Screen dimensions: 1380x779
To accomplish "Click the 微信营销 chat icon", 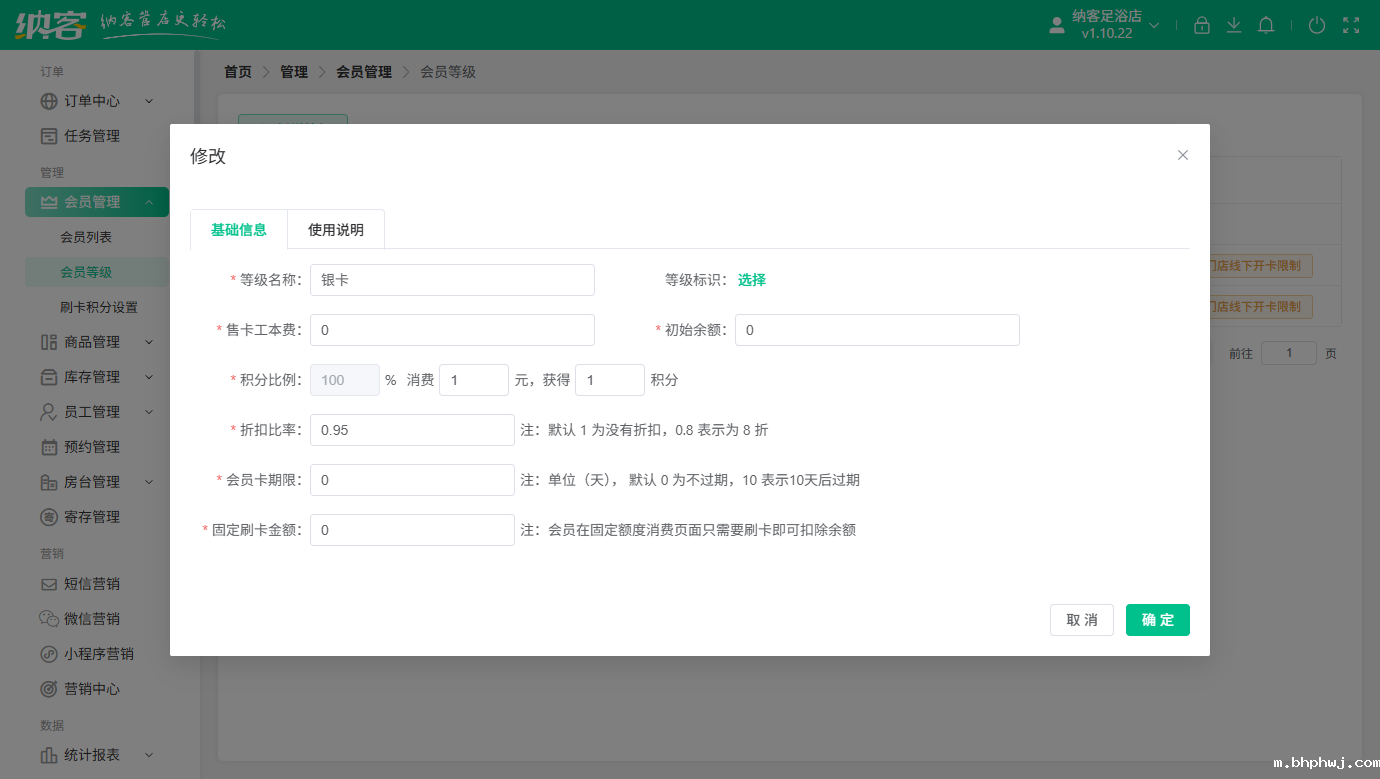I will tap(48, 619).
